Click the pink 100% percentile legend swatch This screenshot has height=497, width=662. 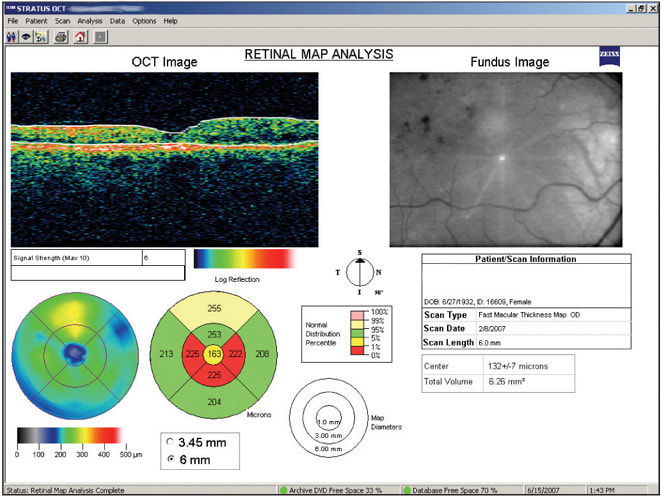[x=357, y=315]
